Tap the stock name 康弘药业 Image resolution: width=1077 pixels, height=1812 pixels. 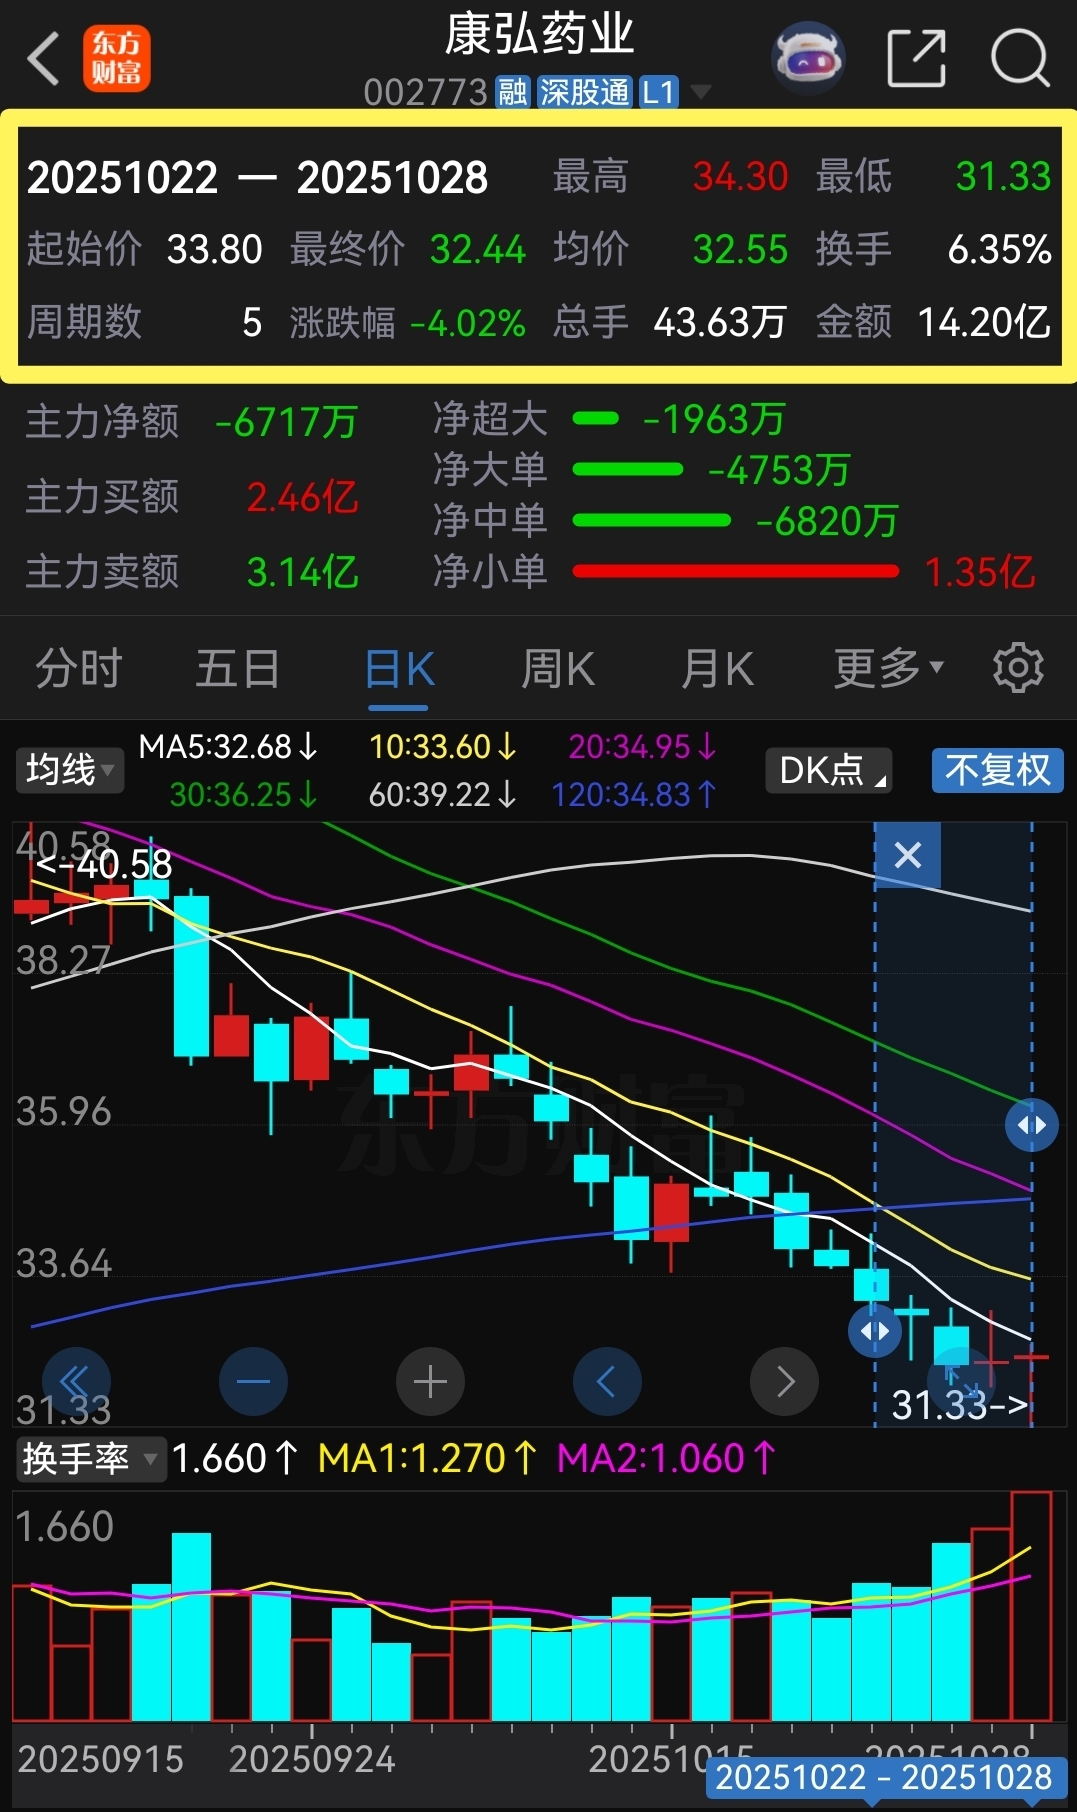pyautogui.click(x=539, y=34)
